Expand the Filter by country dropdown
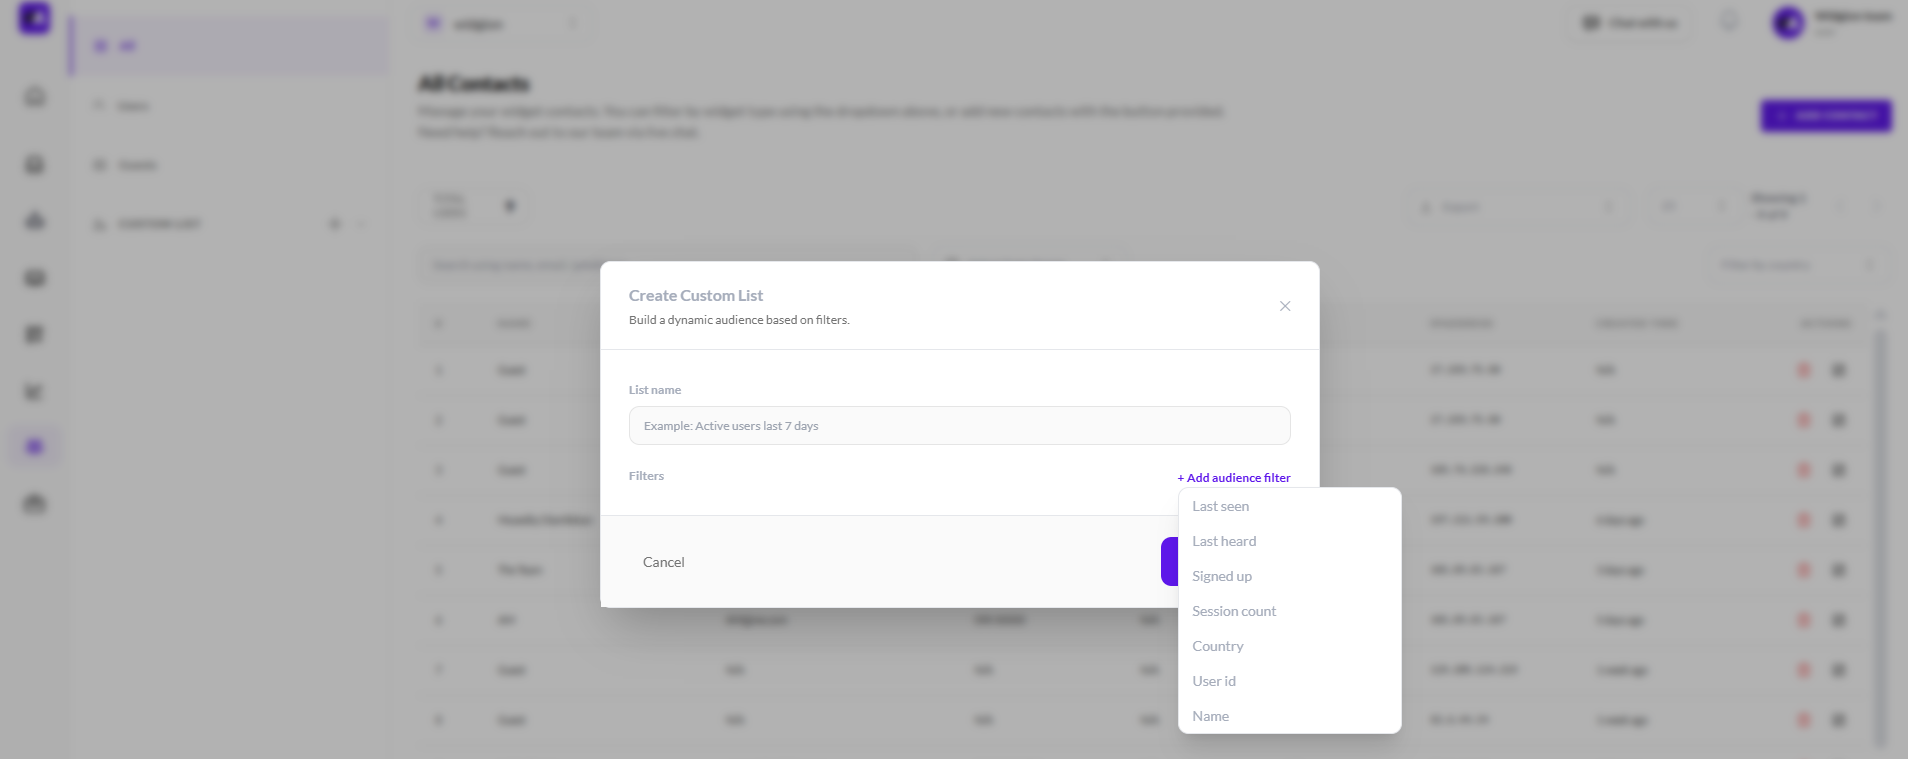The image size is (1908, 759). (x=1797, y=265)
